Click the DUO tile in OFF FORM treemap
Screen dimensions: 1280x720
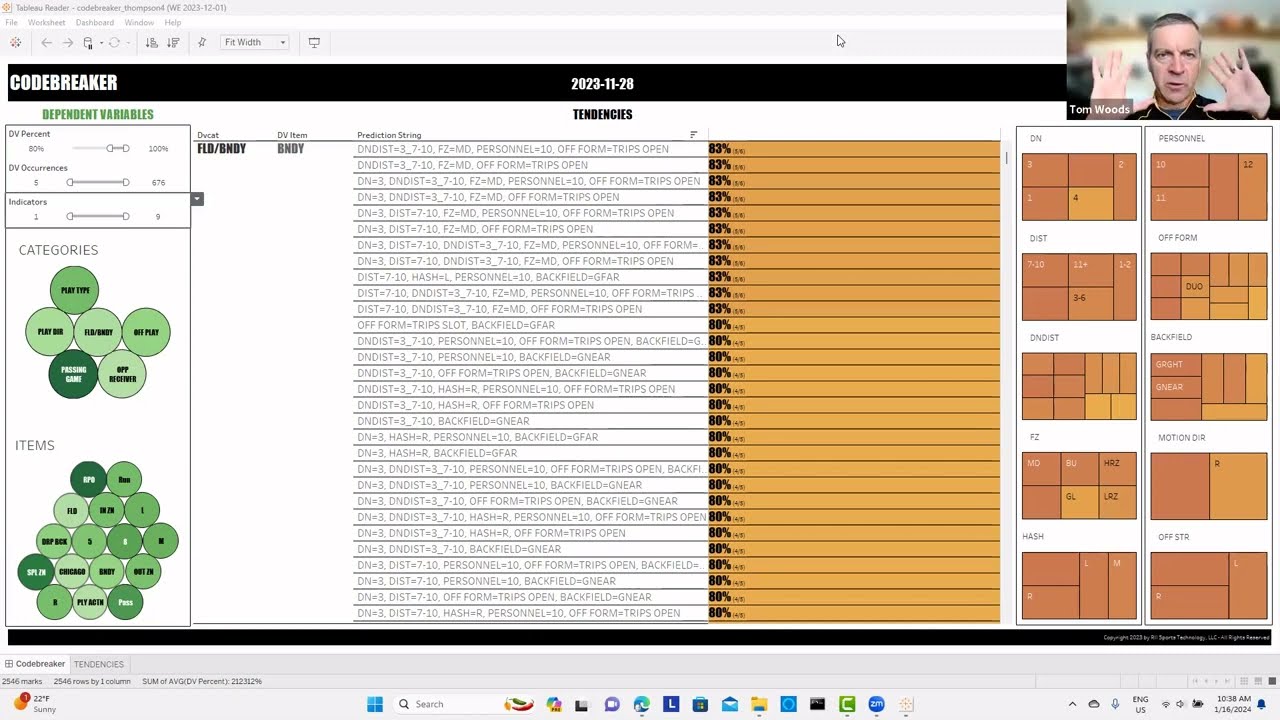tap(1194, 286)
